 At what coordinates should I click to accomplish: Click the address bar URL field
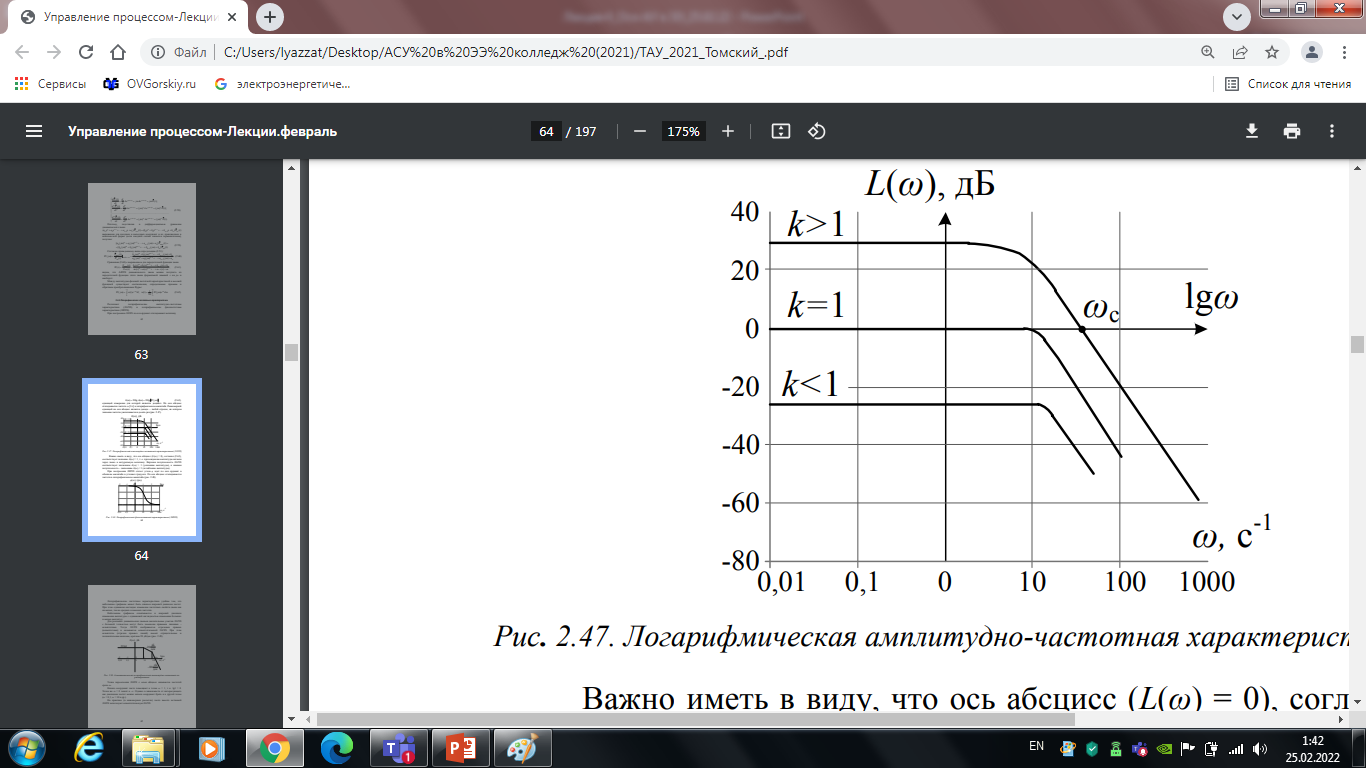coord(505,52)
